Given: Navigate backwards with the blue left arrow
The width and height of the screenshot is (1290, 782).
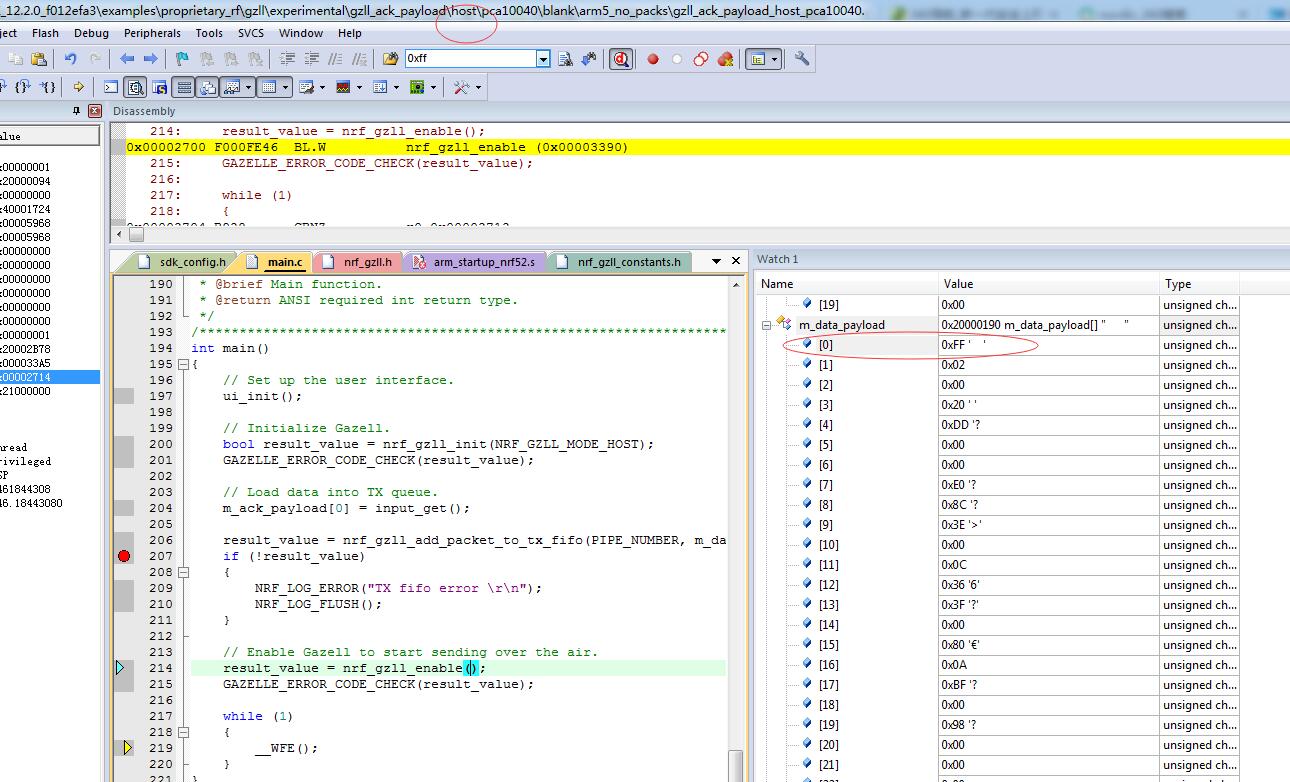Looking at the screenshot, I should click(127, 59).
